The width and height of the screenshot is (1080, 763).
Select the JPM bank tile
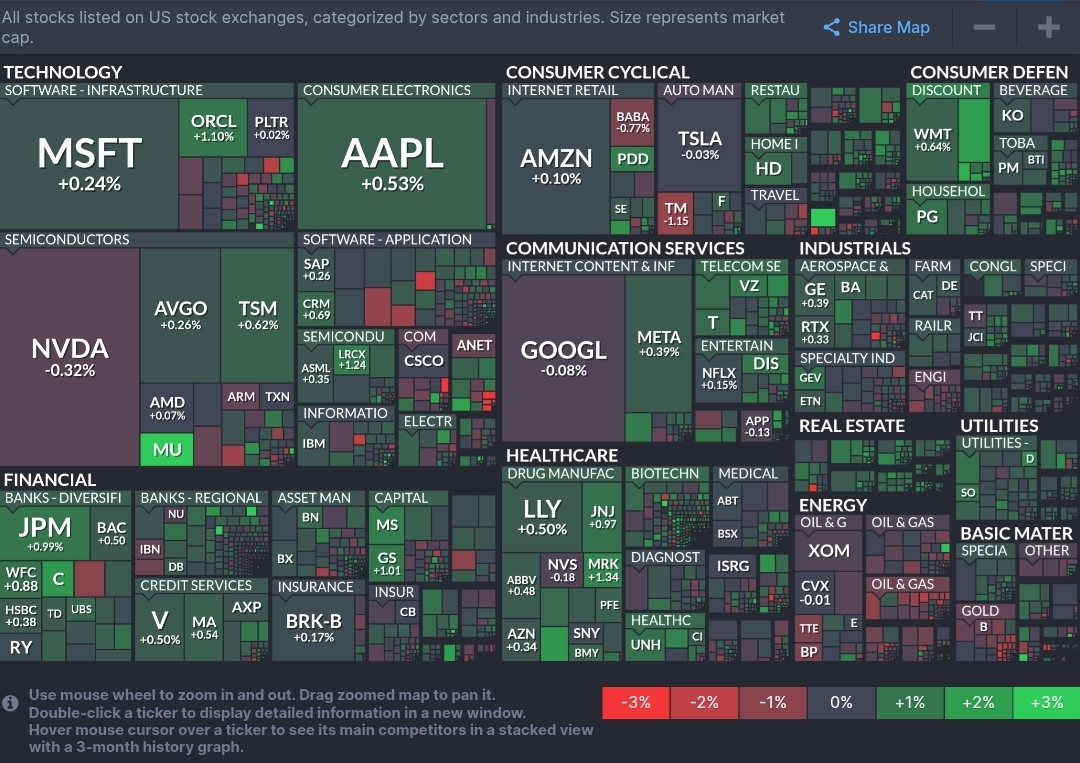coord(45,531)
